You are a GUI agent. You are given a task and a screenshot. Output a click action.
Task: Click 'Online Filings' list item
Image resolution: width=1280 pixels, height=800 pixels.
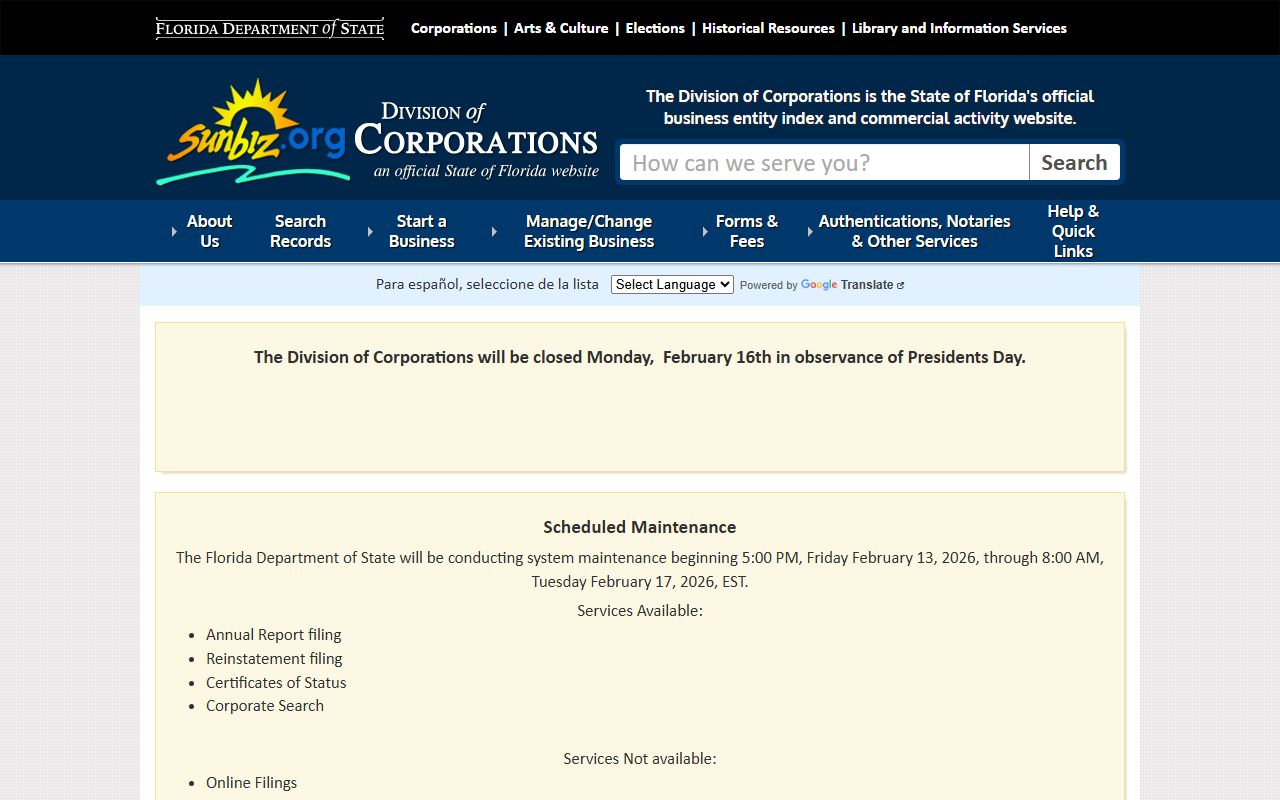coord(251,783)
